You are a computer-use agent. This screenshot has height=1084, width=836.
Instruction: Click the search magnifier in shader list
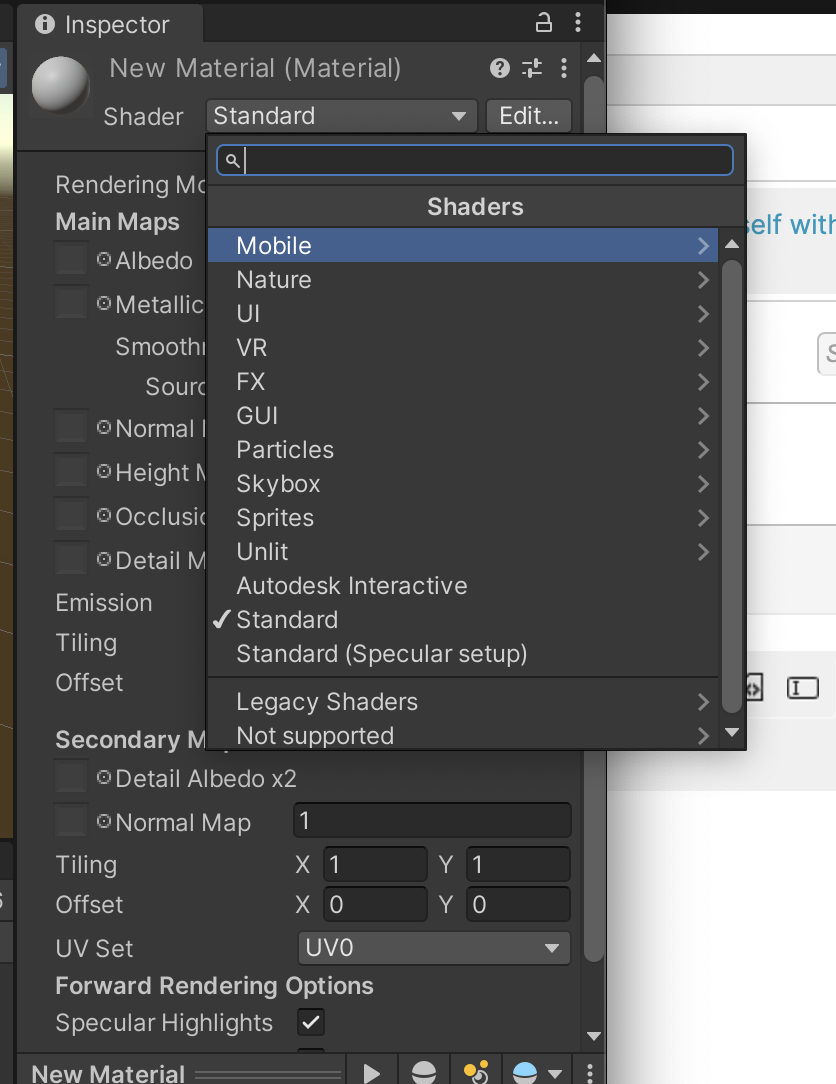tap(231, 160)
